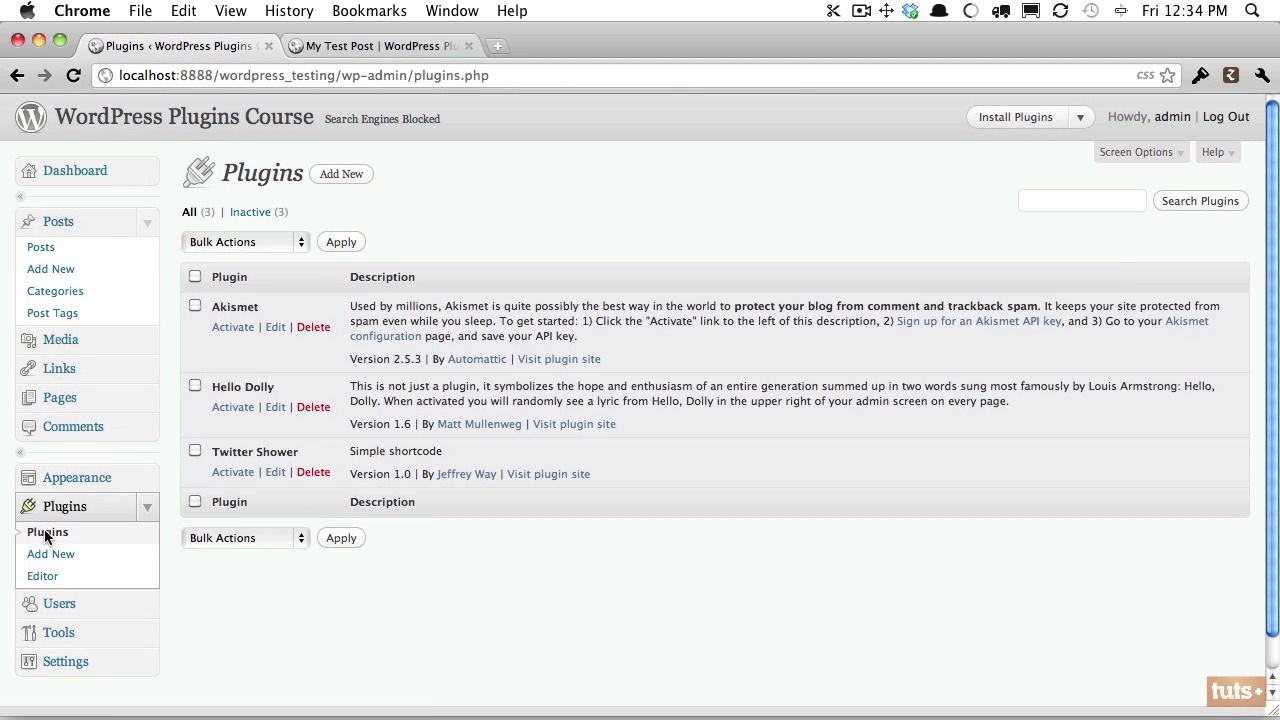The image size is (1280, 720).
Task: Click the Appearance icon in sidebar
Action: click(x=29, y=478)
